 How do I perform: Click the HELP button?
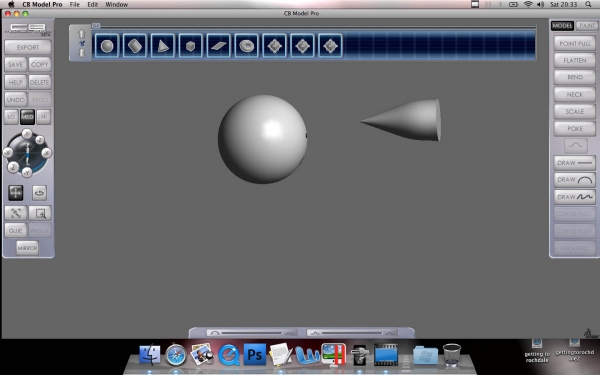[16, 82]
